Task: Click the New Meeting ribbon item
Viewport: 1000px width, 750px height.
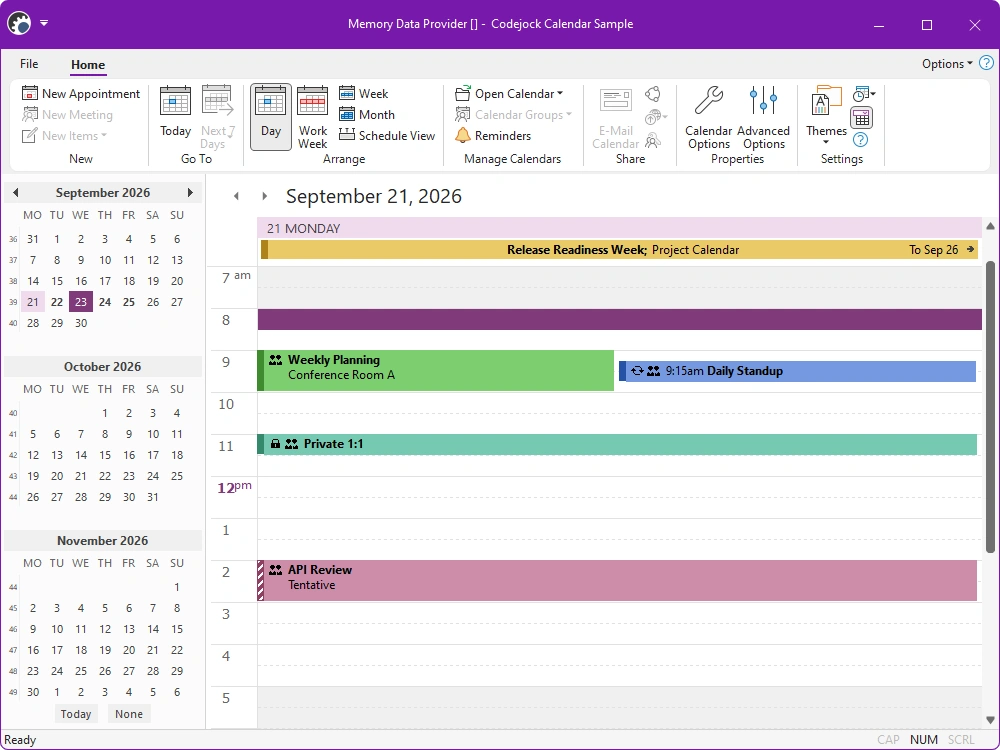Action: tap(68, 115)
